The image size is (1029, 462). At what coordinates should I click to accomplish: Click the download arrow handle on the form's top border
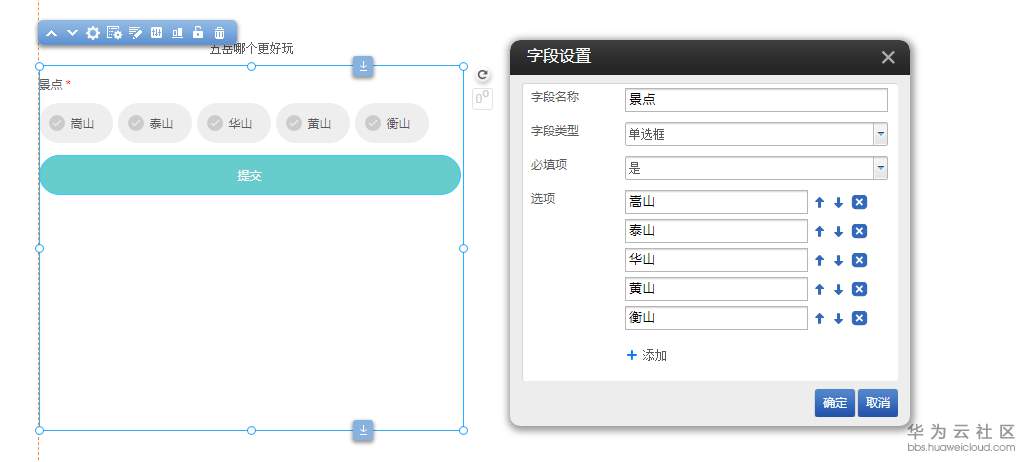pyautogui.click(x=363, y=66)
